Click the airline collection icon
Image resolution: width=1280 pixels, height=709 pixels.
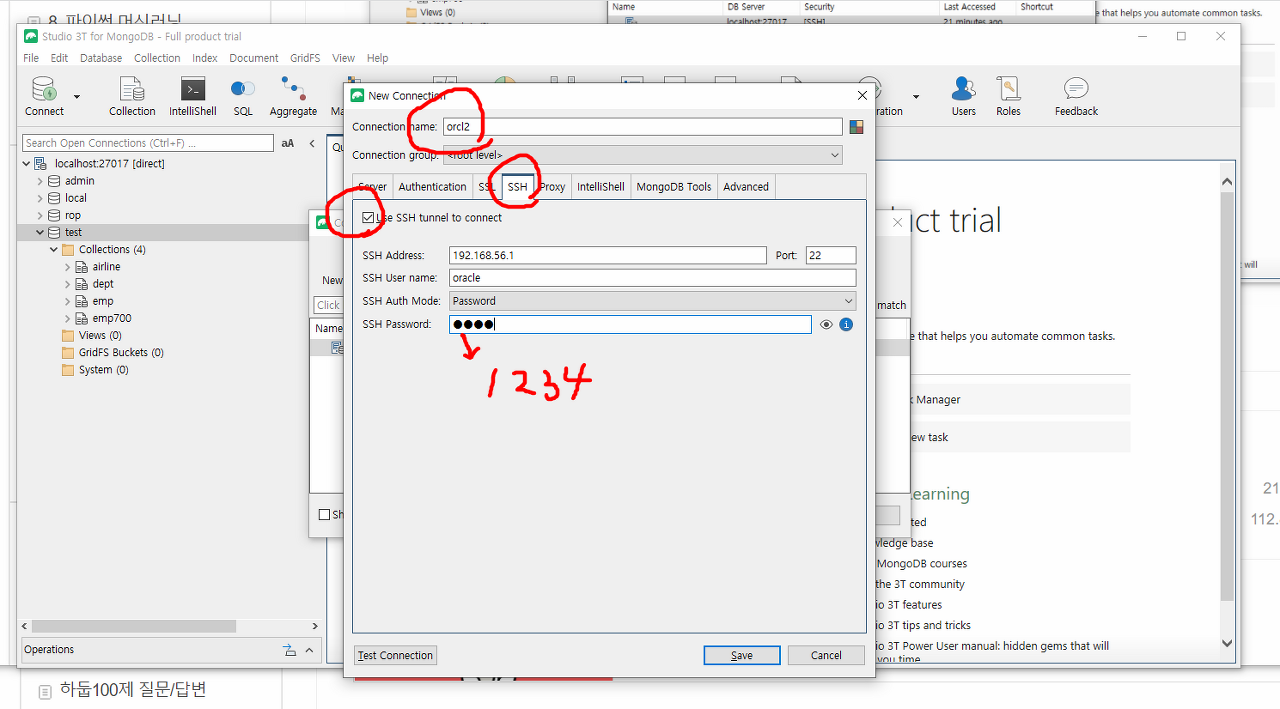[x=82, y=267]
